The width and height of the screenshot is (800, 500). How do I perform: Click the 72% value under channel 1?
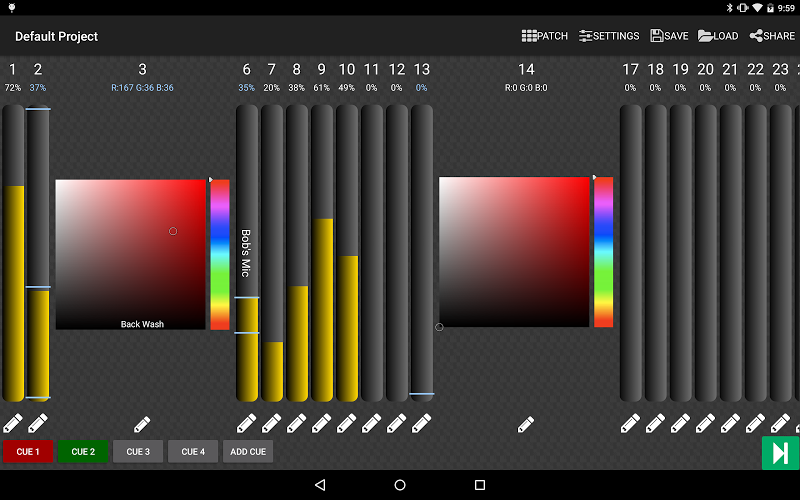tap(13, 88)
